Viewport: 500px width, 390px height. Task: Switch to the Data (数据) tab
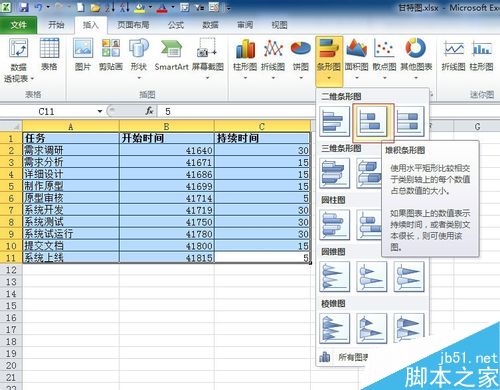click(x=210, y=25)
